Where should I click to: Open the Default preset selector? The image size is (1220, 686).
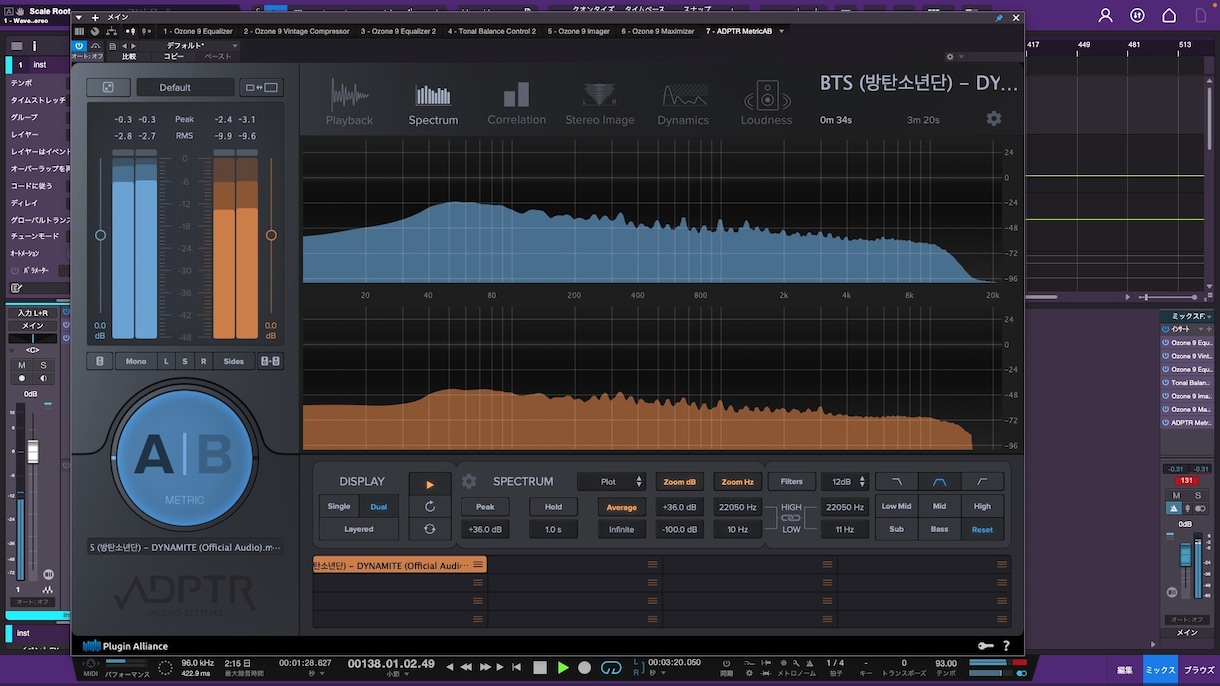click(186, 88)
